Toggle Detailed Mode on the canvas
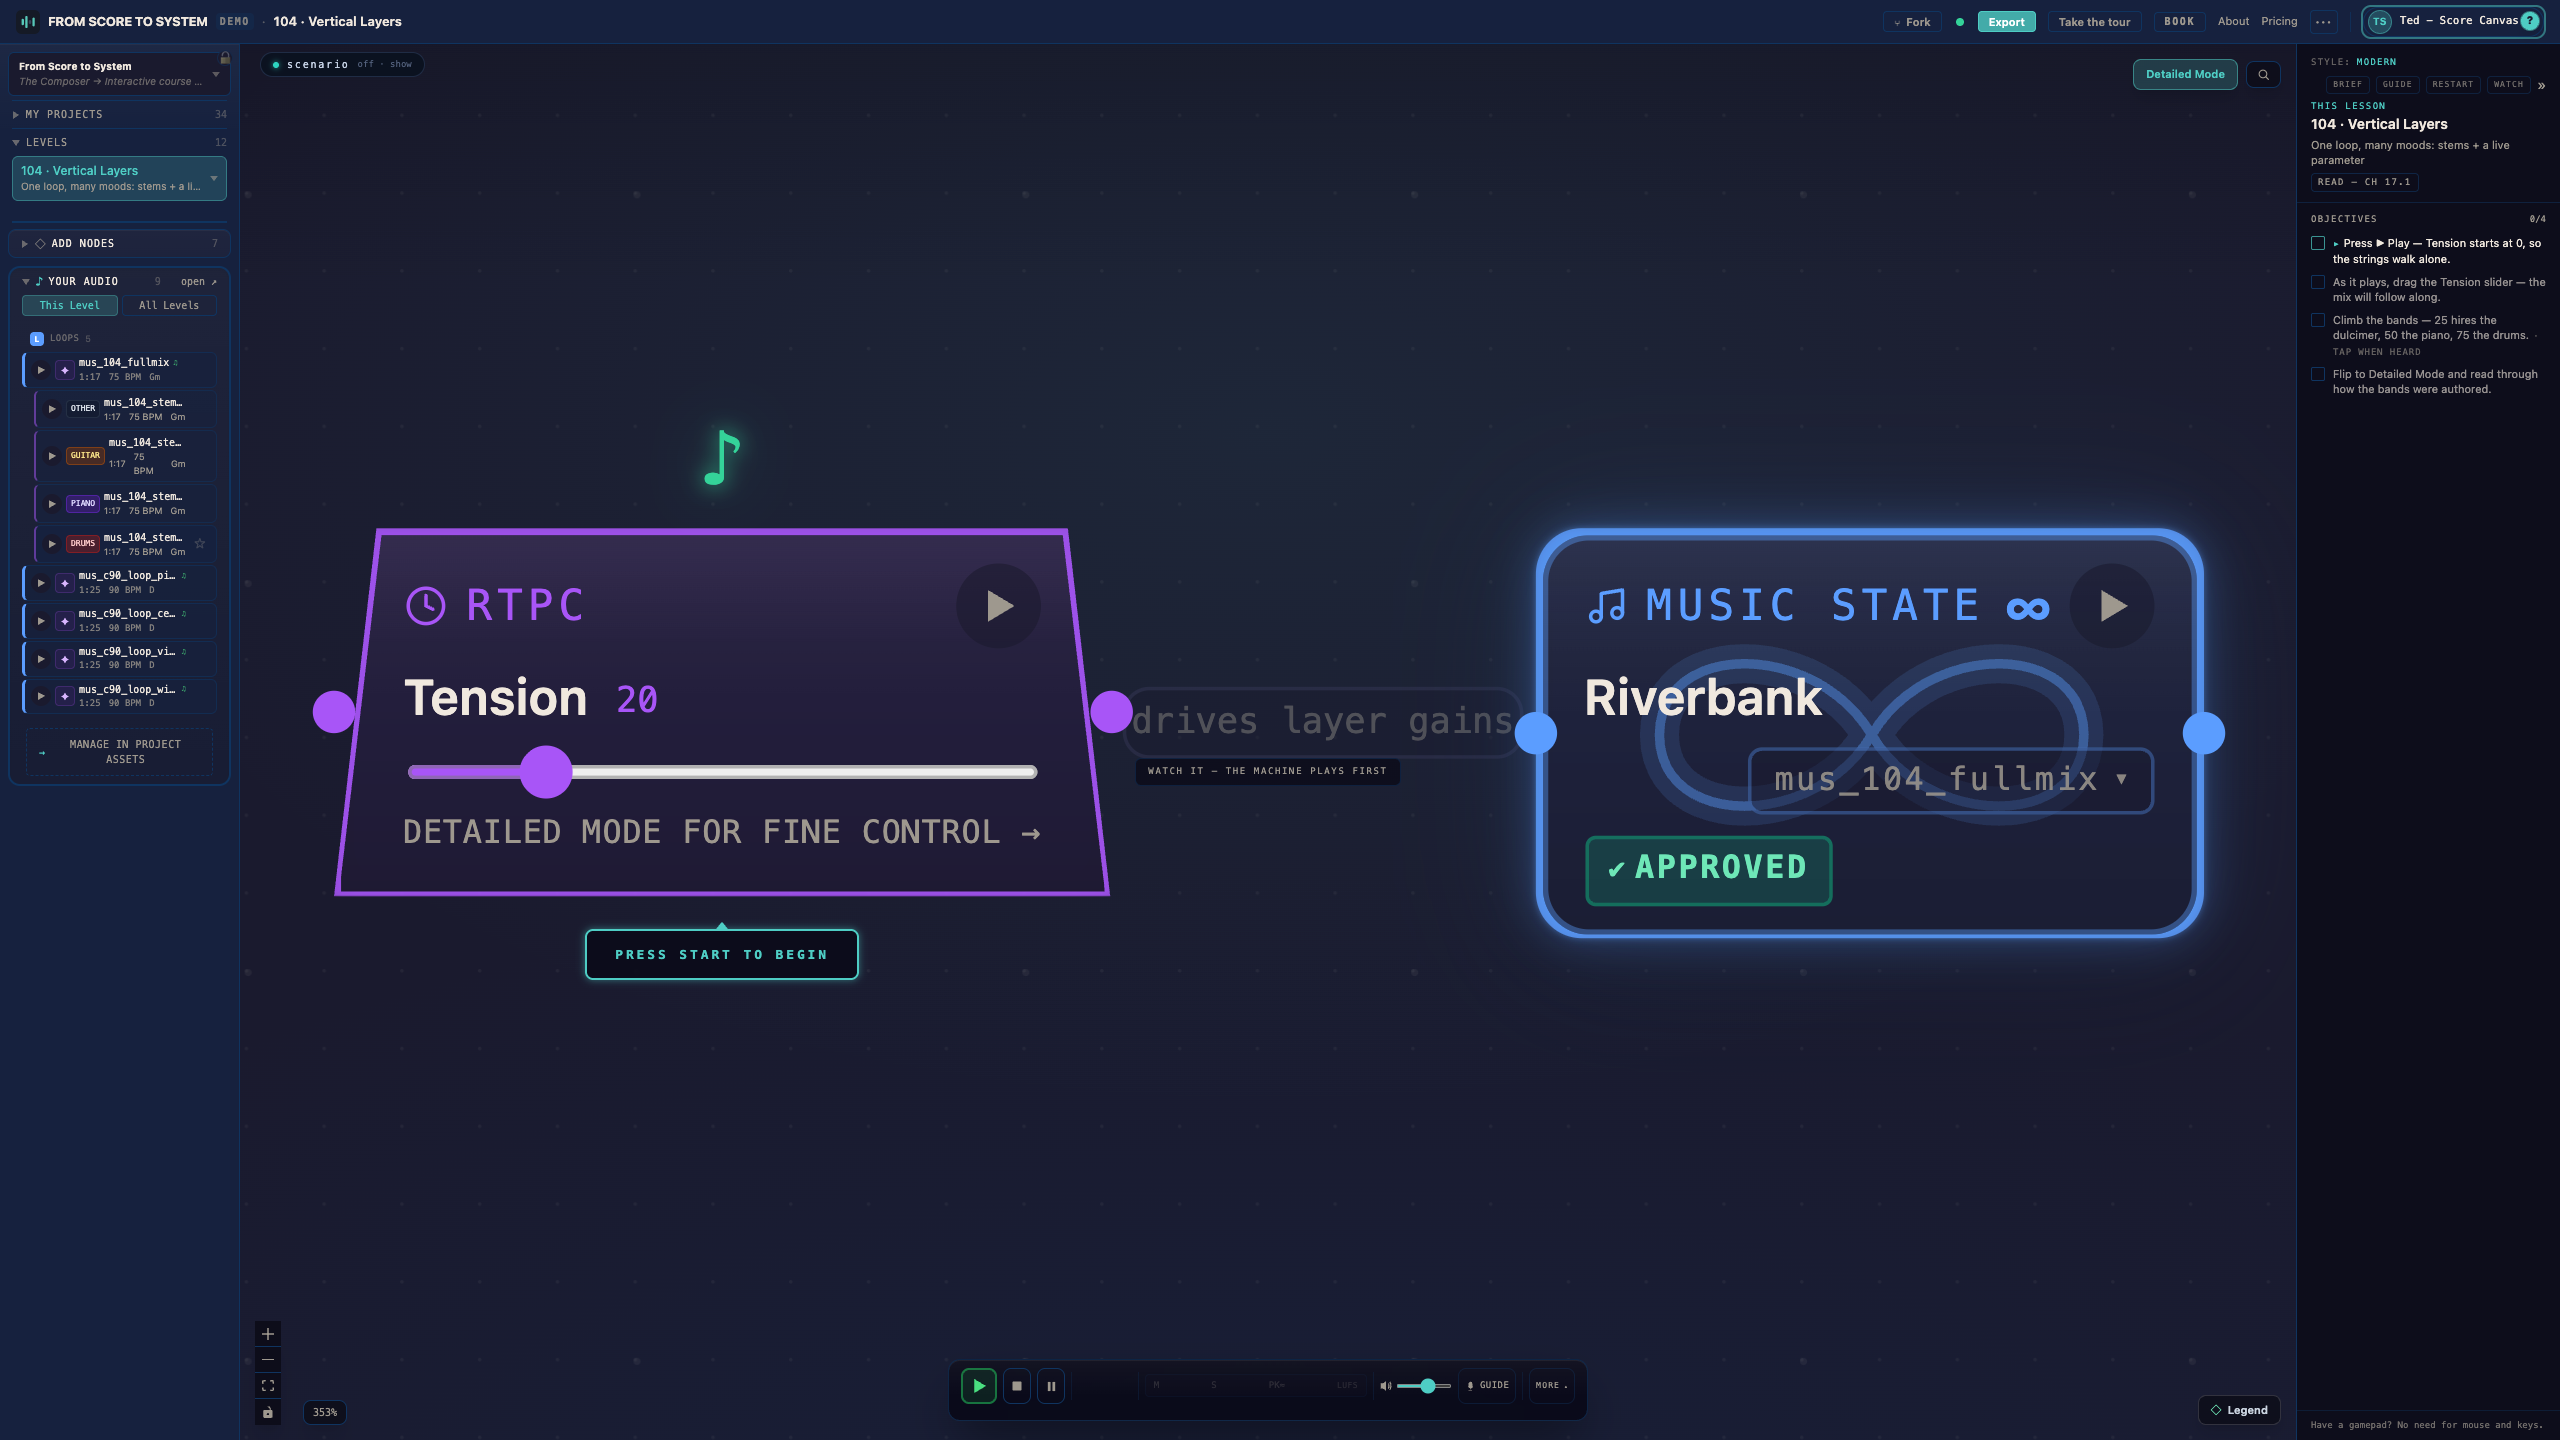The width and height of the screenshot is (2560, 1440). pyautogui.click(x=2185, y=75)
